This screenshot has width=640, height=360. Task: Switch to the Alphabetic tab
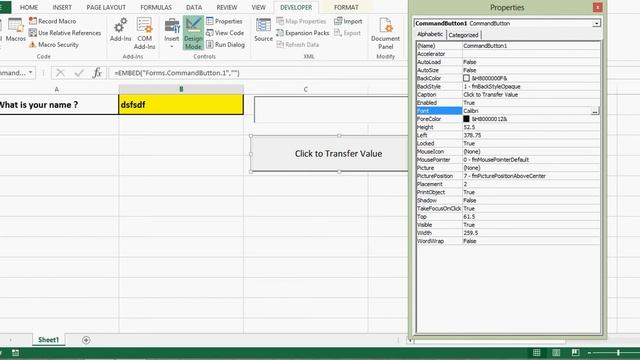[x=430, y=35]
